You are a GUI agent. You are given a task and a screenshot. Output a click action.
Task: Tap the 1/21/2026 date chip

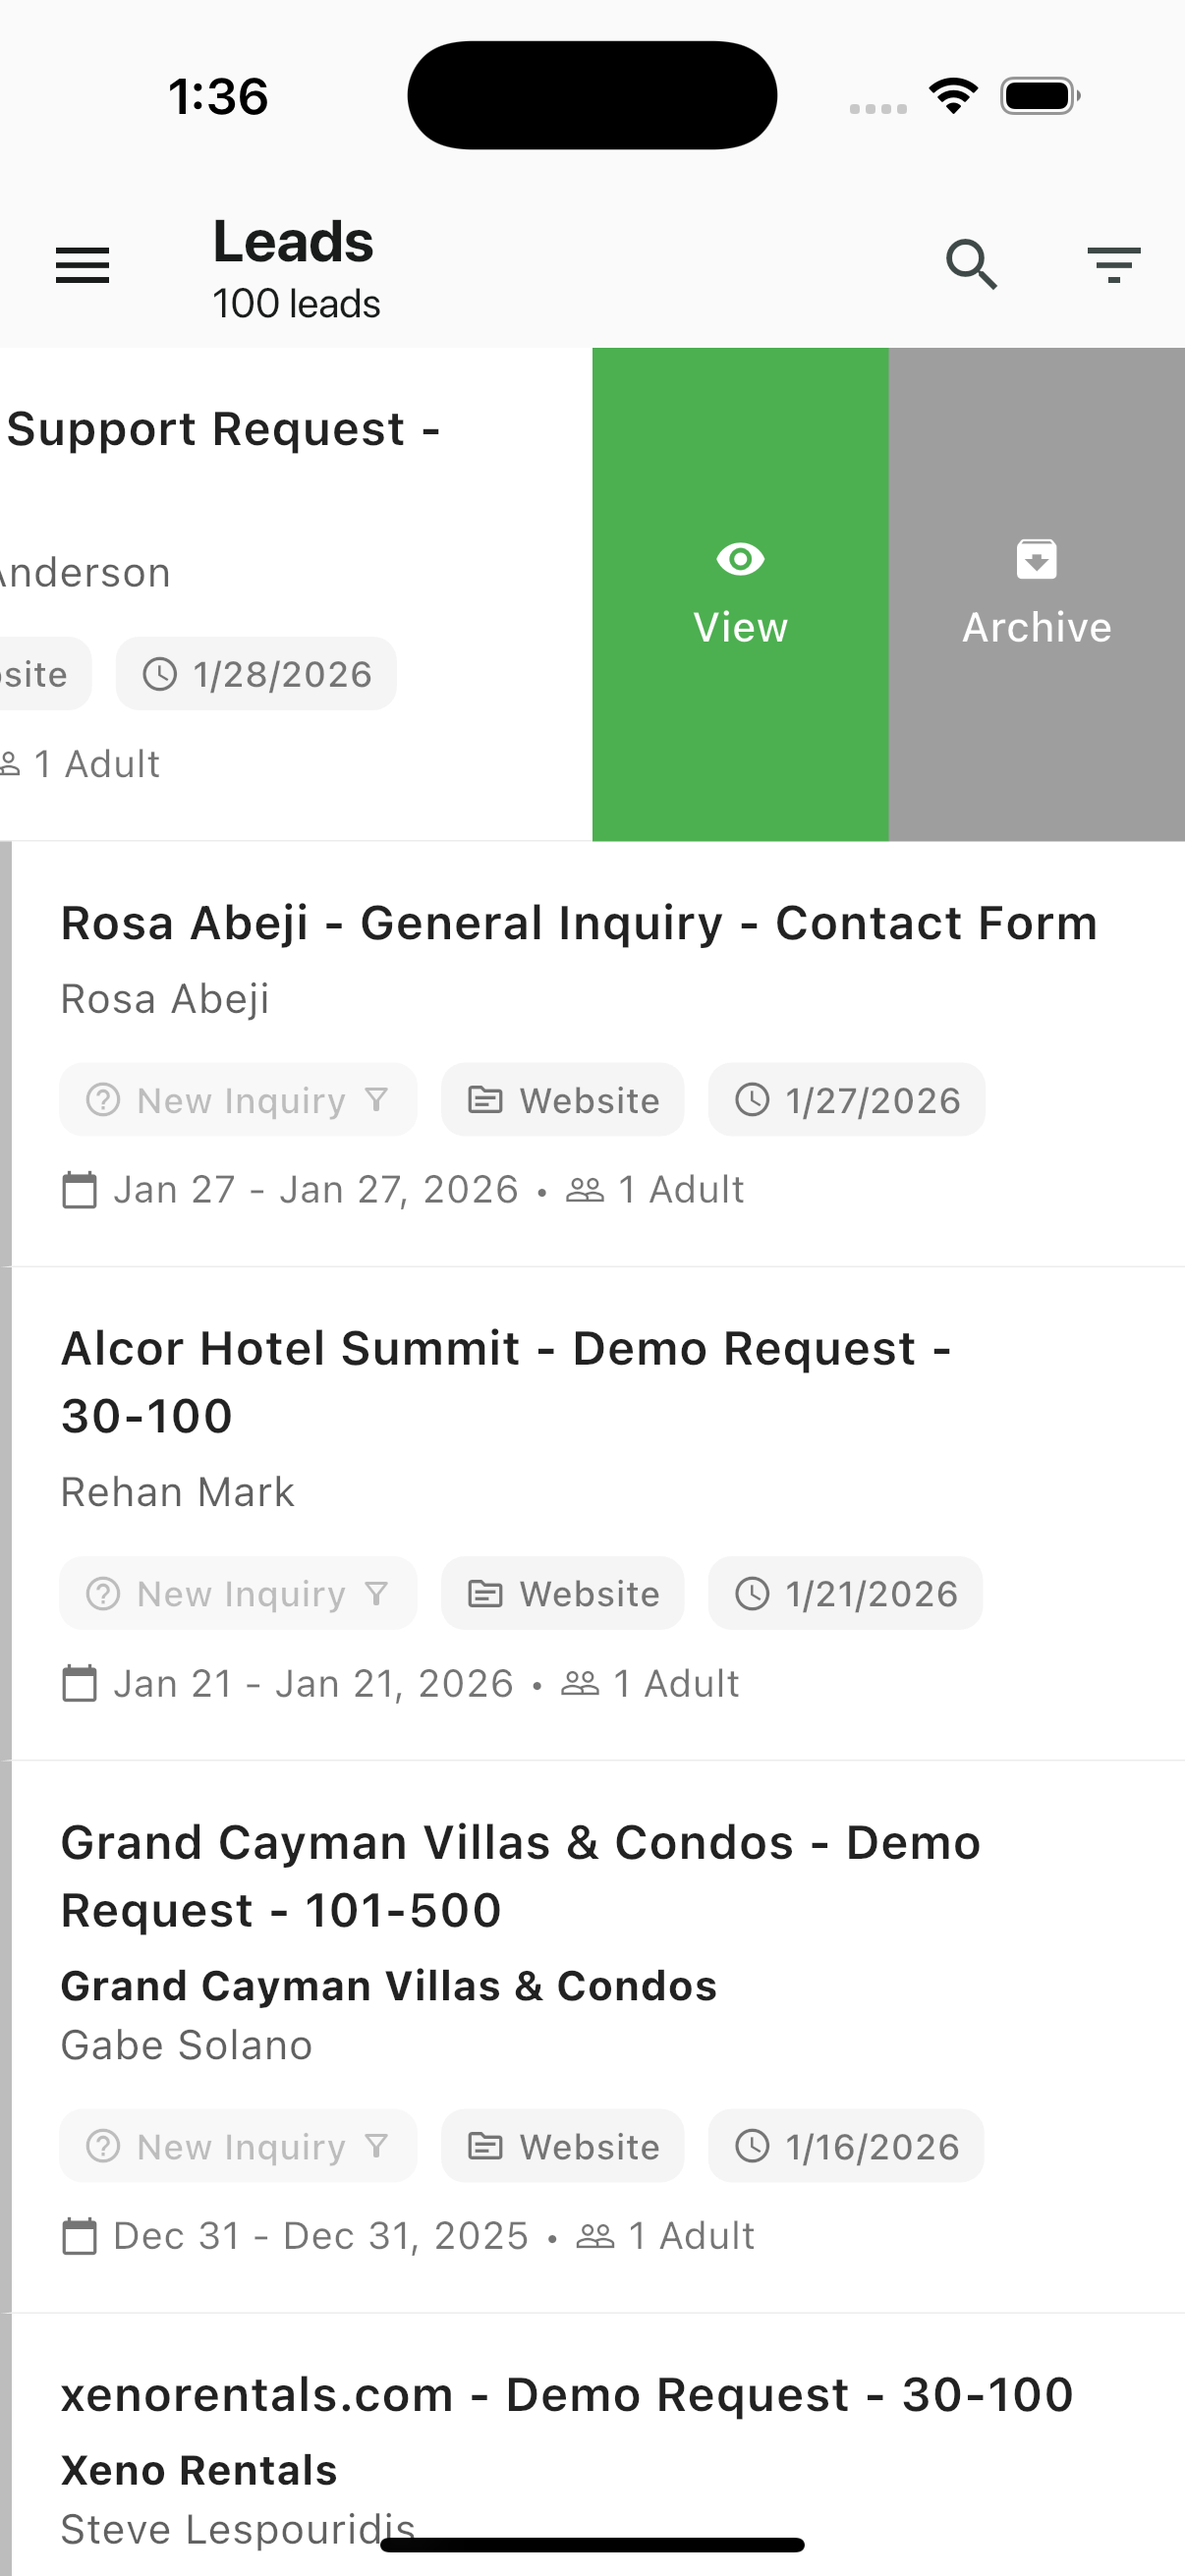[846, 1593]
